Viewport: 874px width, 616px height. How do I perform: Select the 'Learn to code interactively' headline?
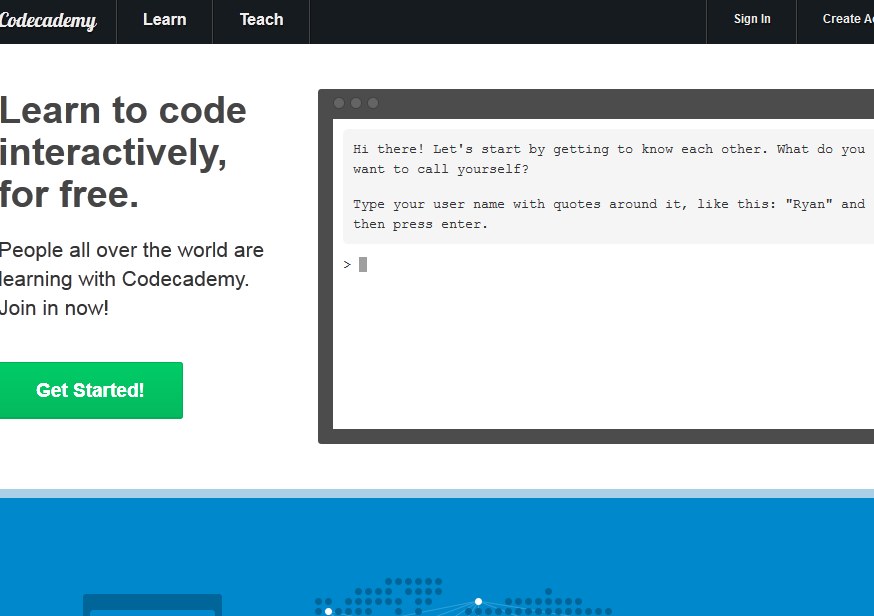point(123,152)
